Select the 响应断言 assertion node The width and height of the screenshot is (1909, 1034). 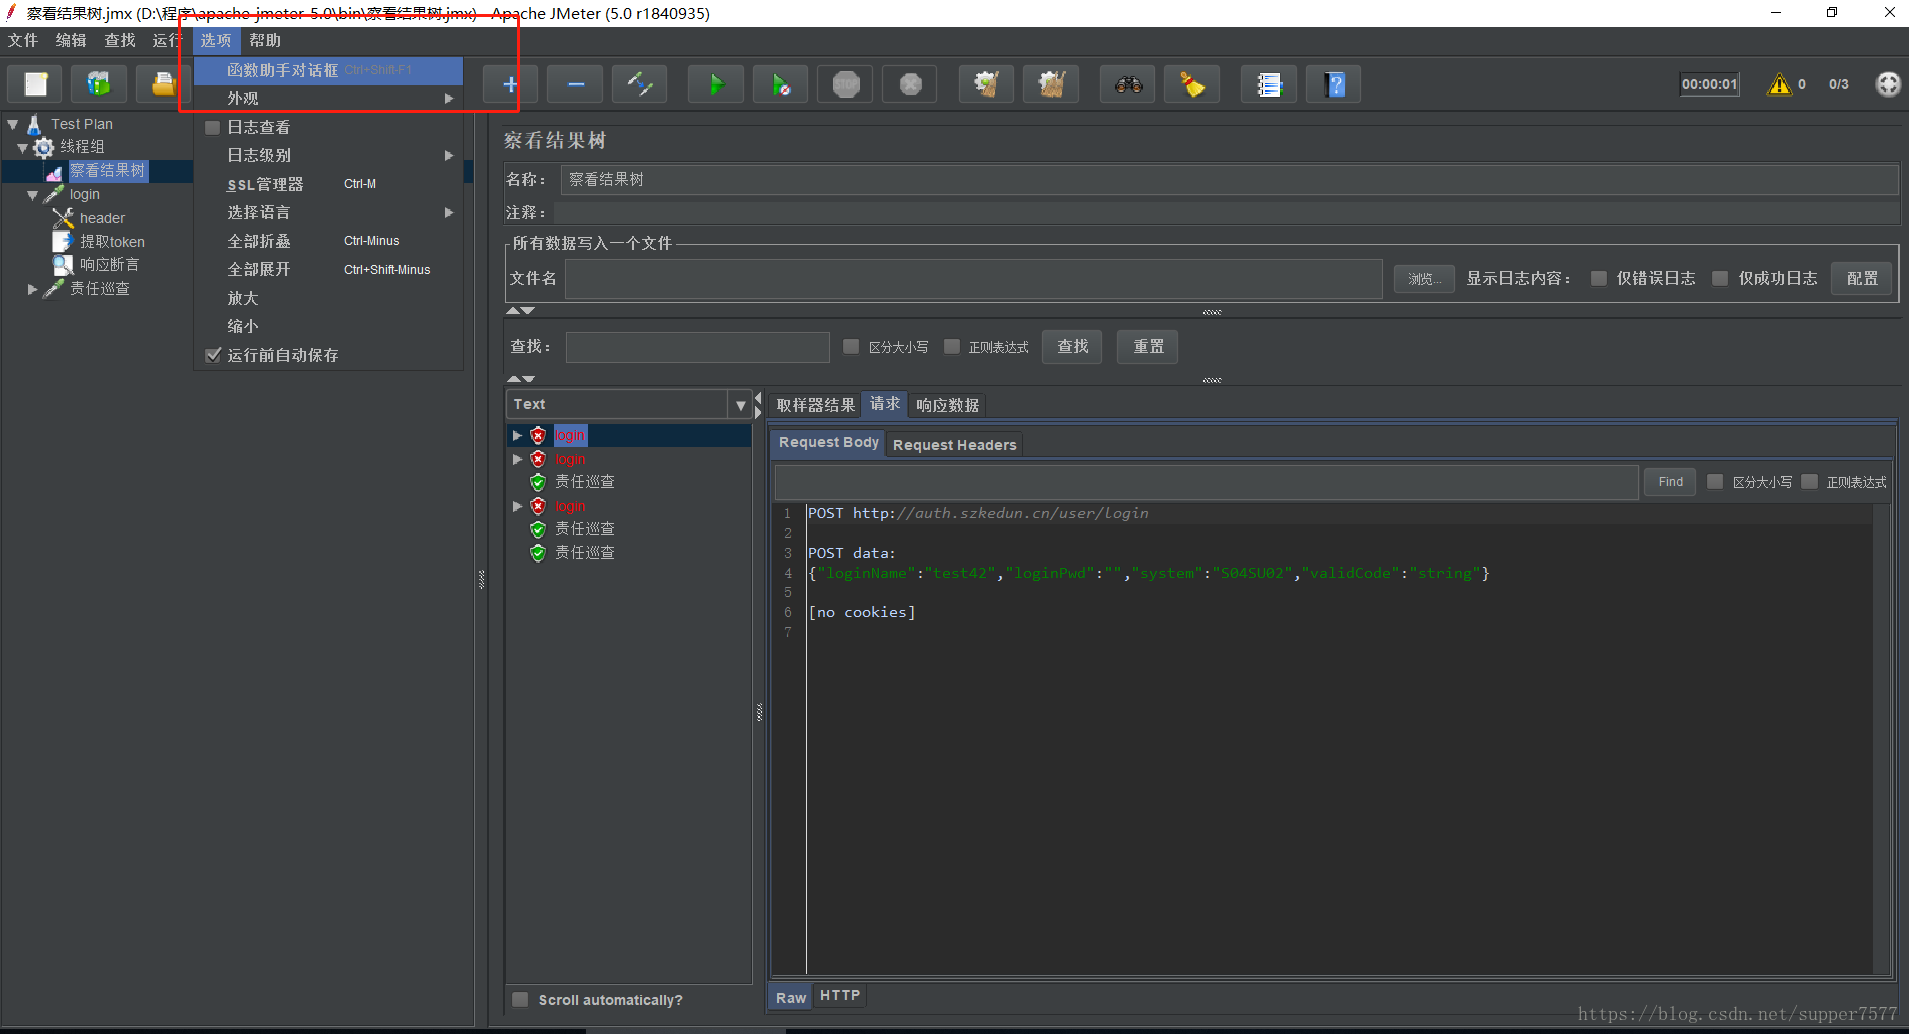[109, 265]
